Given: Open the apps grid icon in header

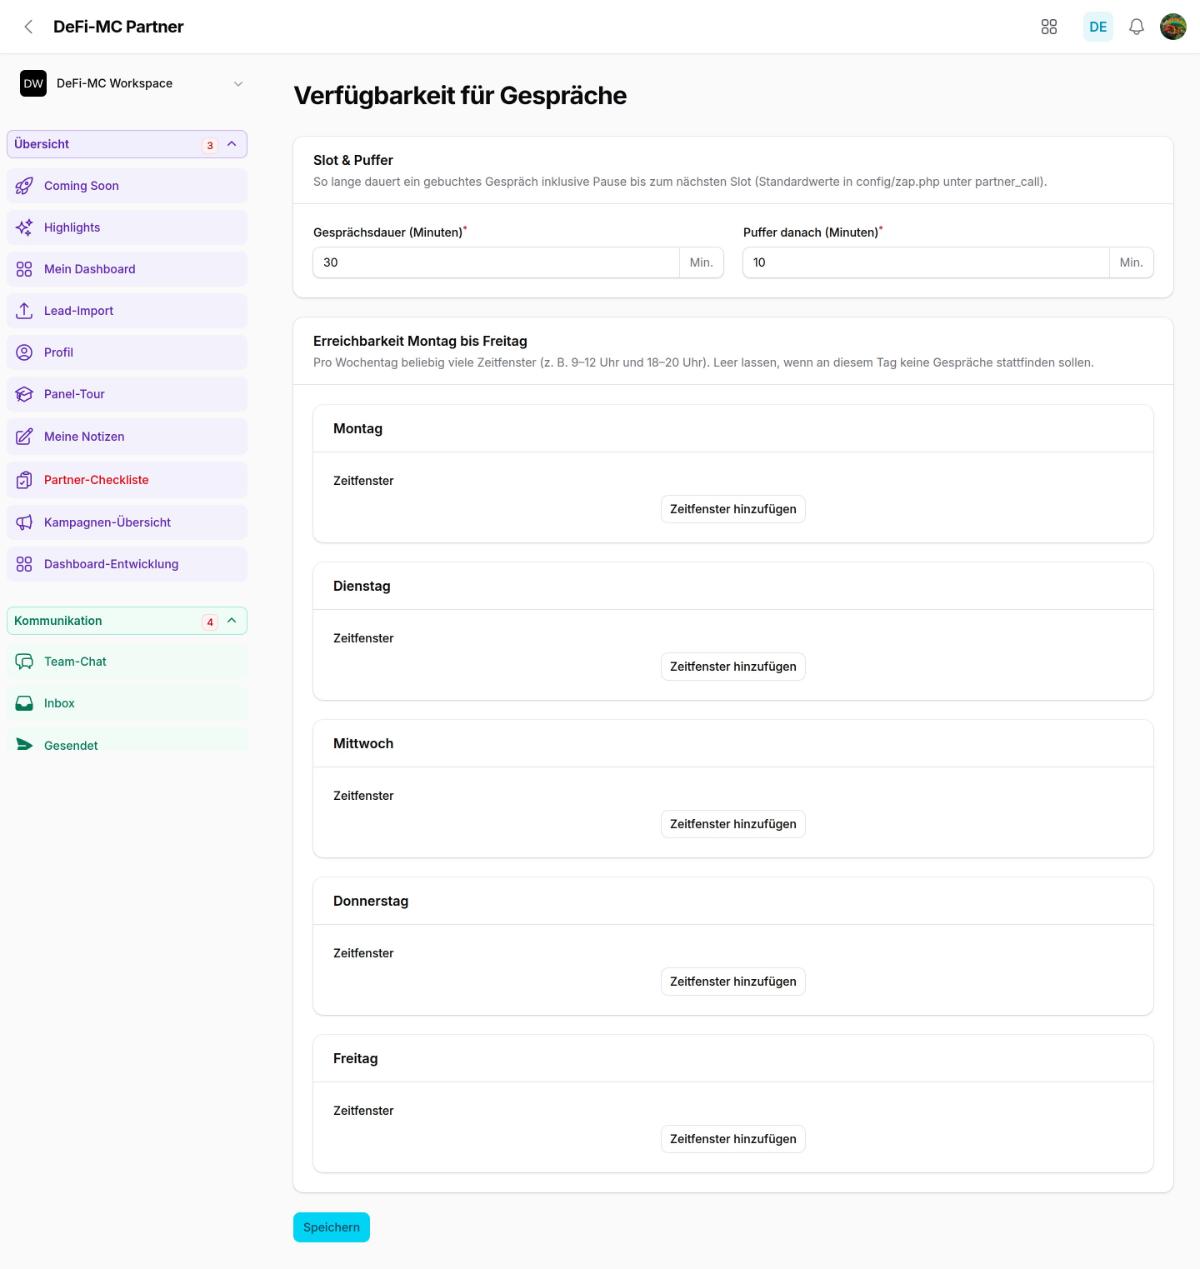Looking at the screenshot, I should point(1049,27).
